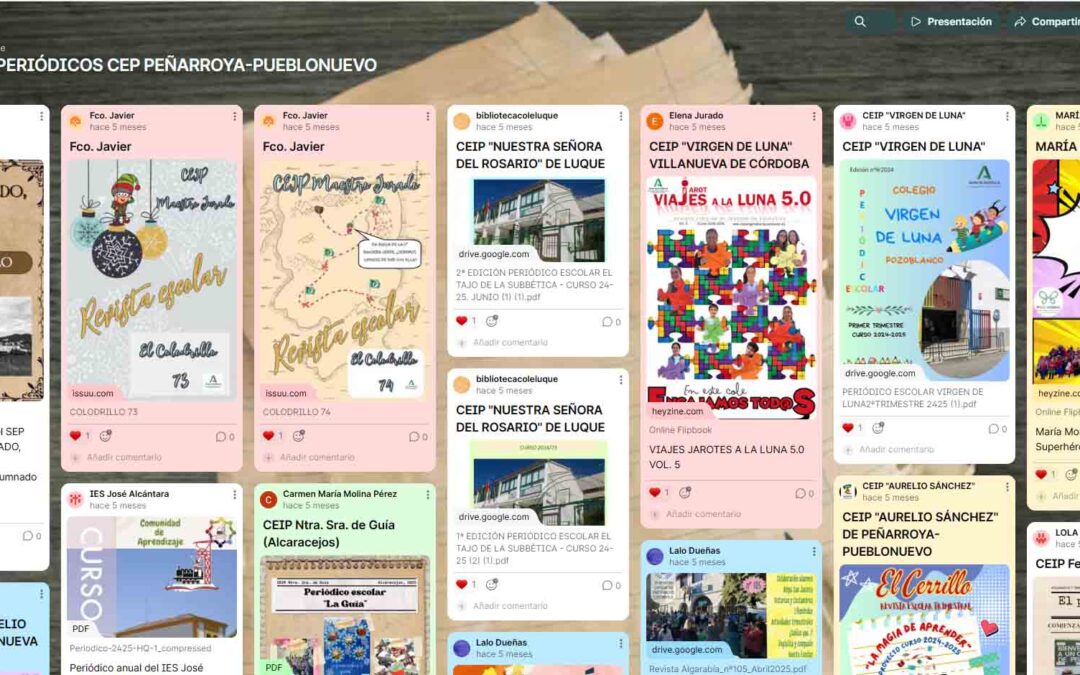Click Fco. Javier avatar on Colodrillo 73 post
The height and width of the screenshot is (675, 1080).
coord(76,121)
